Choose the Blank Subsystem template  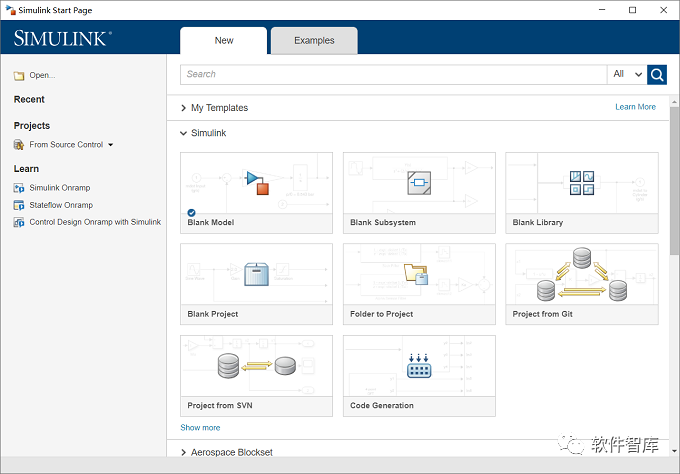[x=418, y=183]
